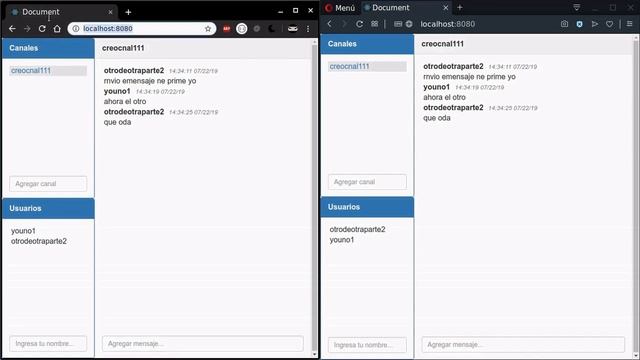The height and width of the screenshot is (360, 640).
Task: Minimize the left Chrome window
Action: tap(280, 11)
